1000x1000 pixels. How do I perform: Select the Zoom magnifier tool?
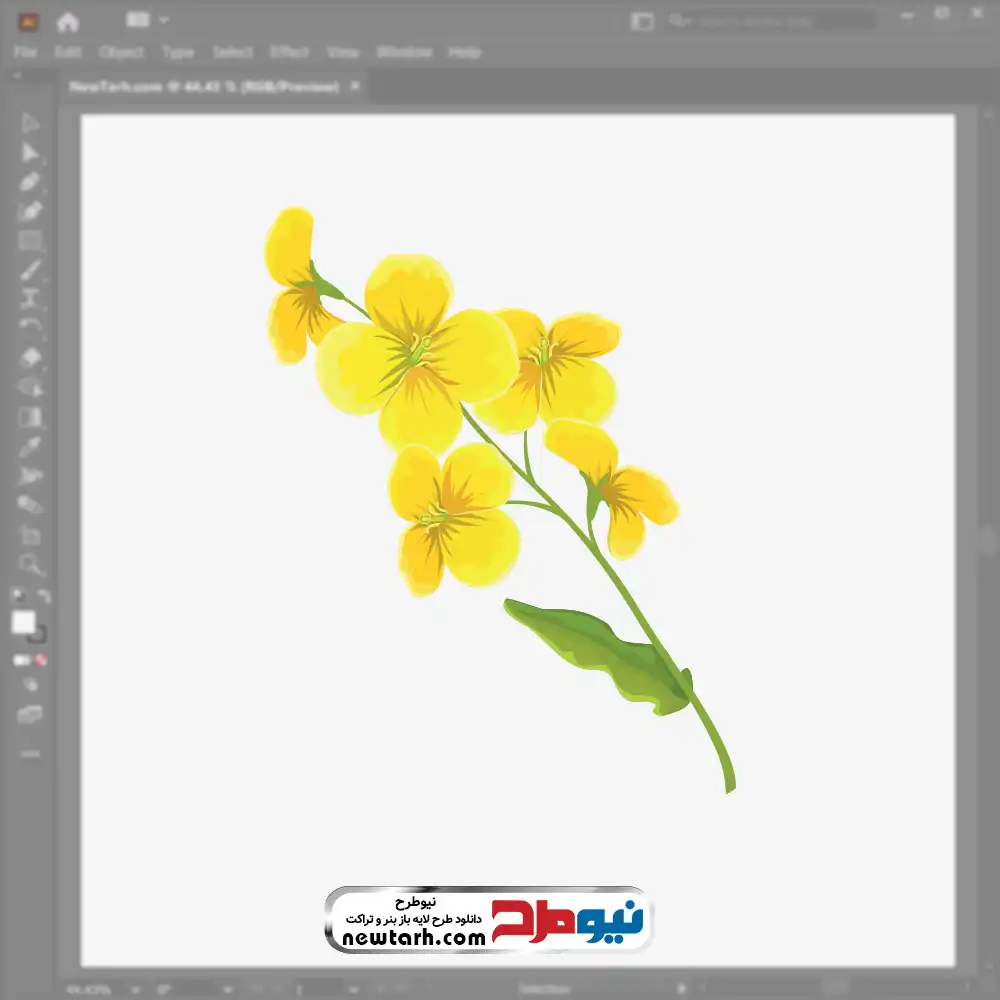tap(30, 564)
